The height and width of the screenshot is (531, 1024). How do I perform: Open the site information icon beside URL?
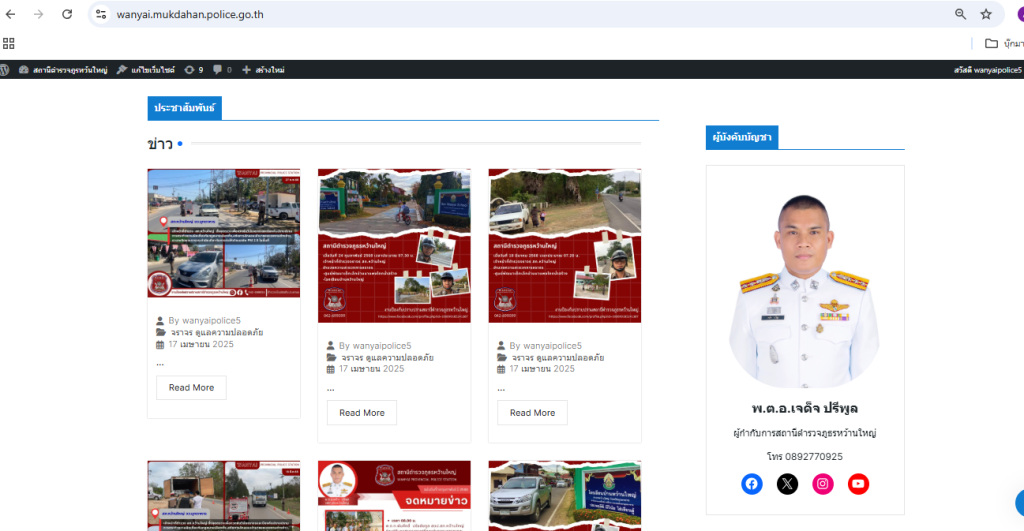[x=101, y=14]
